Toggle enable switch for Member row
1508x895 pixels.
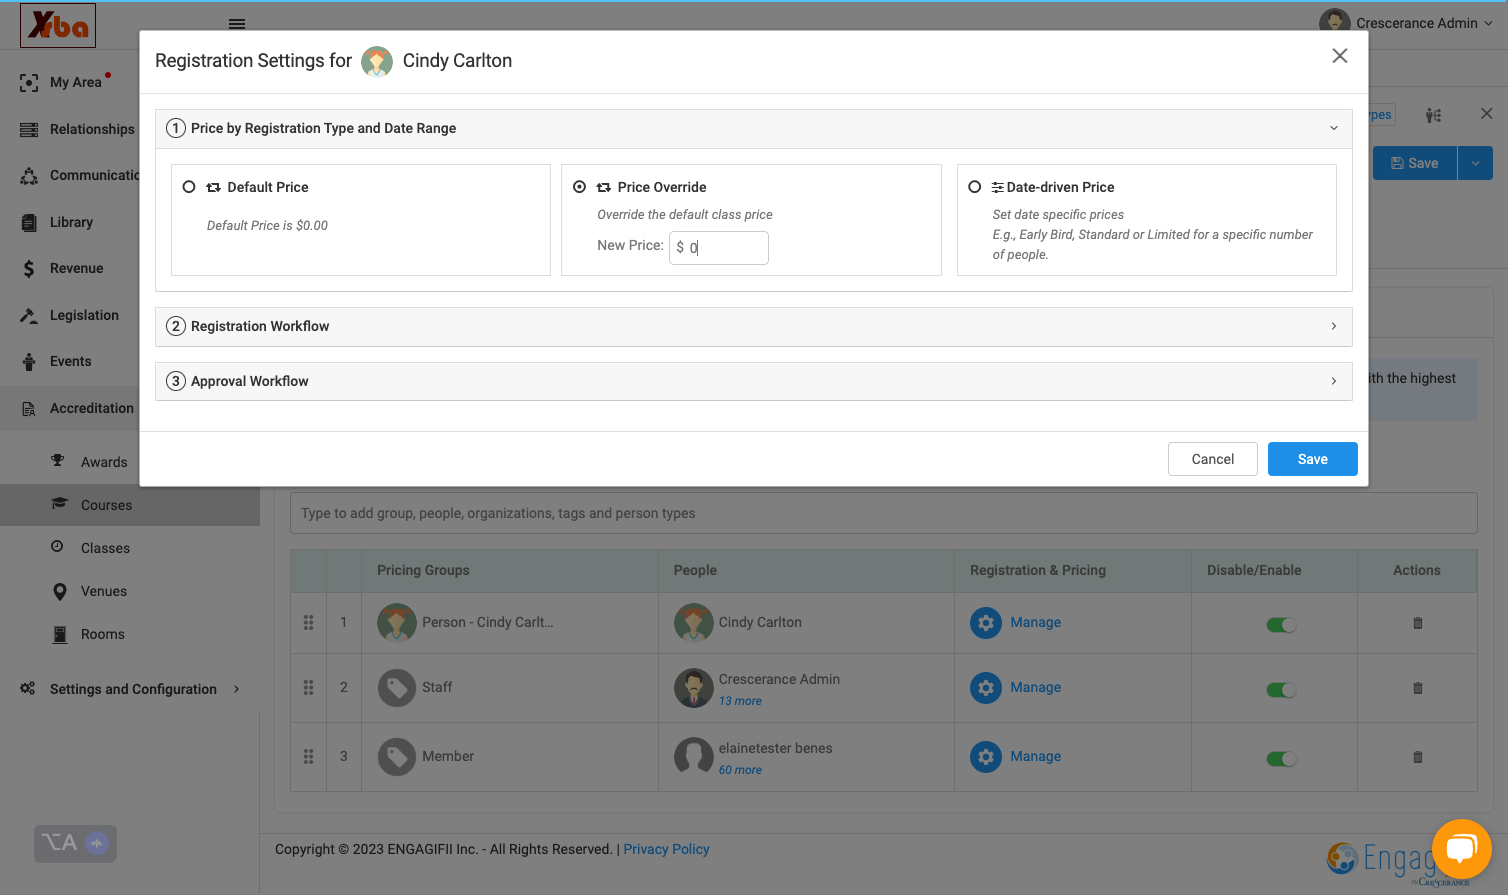[x=1281, y=759]
